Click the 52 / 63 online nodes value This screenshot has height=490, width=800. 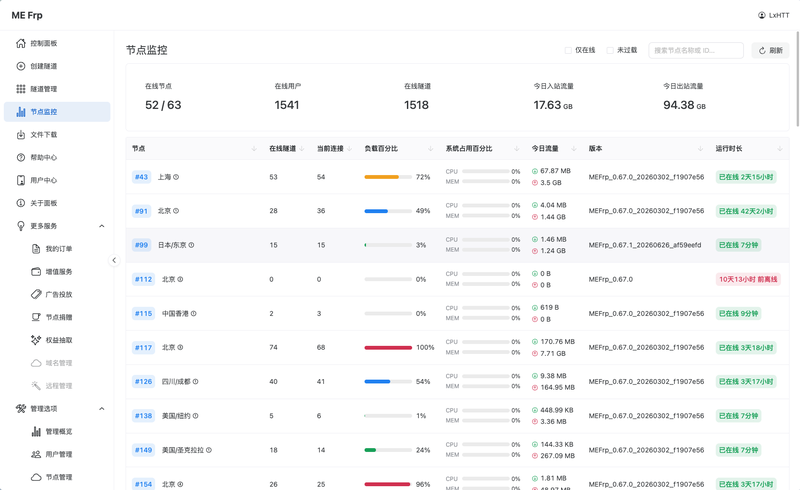[163, 105]
